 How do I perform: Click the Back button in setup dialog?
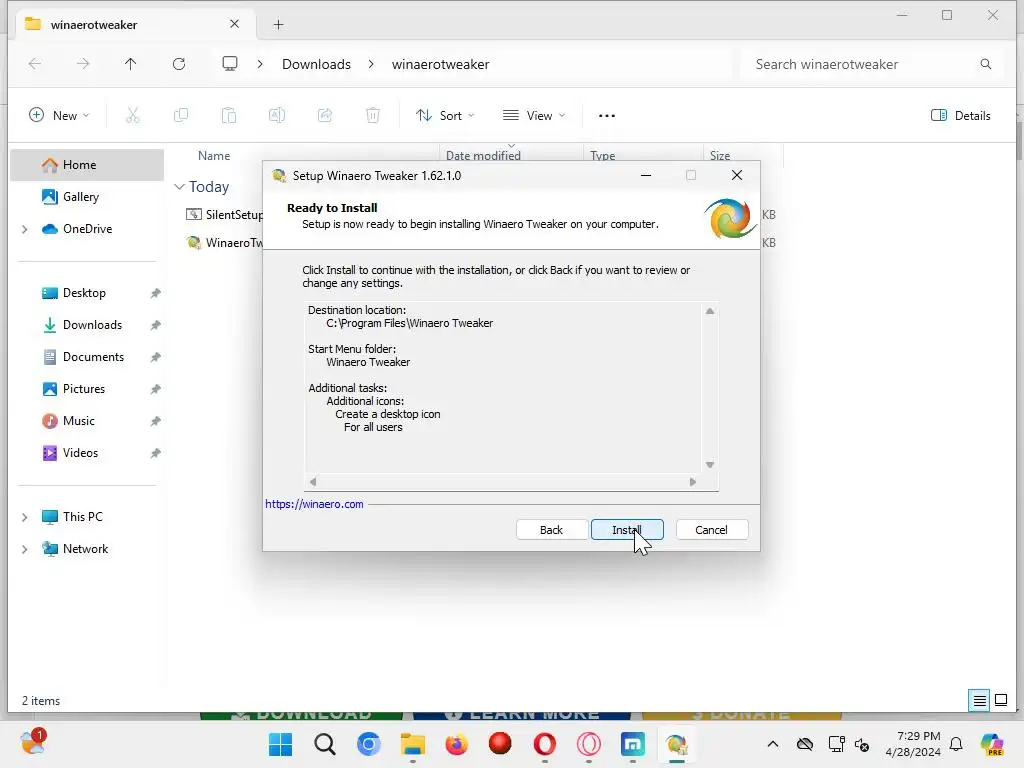(551, 530)
